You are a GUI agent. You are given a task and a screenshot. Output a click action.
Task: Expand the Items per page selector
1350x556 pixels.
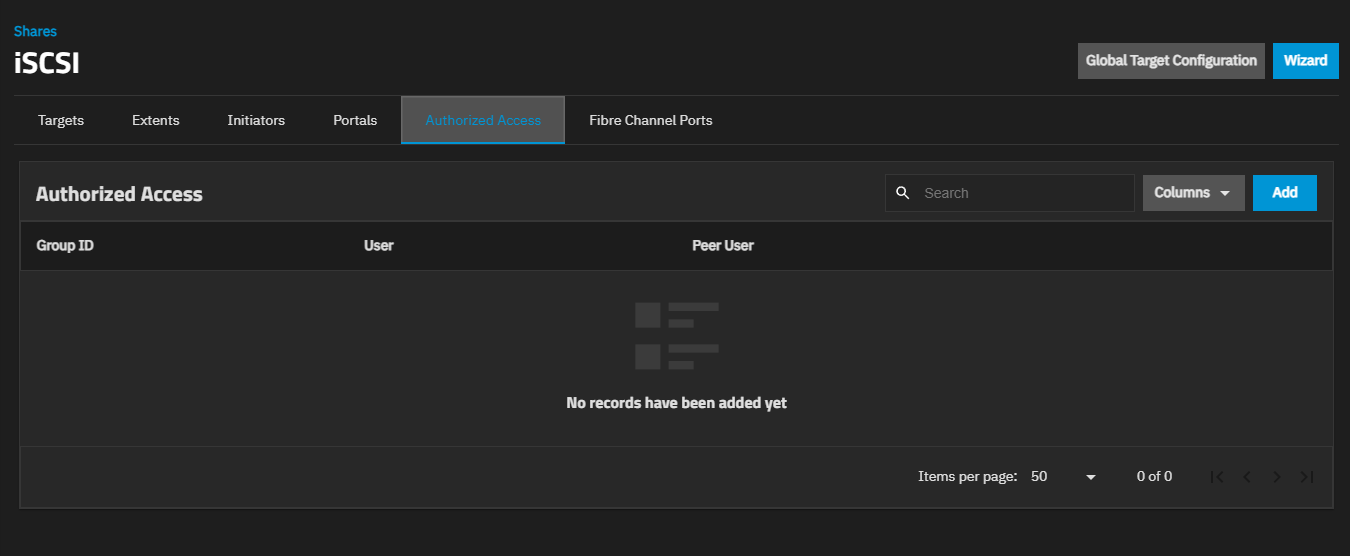coord(1064,477)
